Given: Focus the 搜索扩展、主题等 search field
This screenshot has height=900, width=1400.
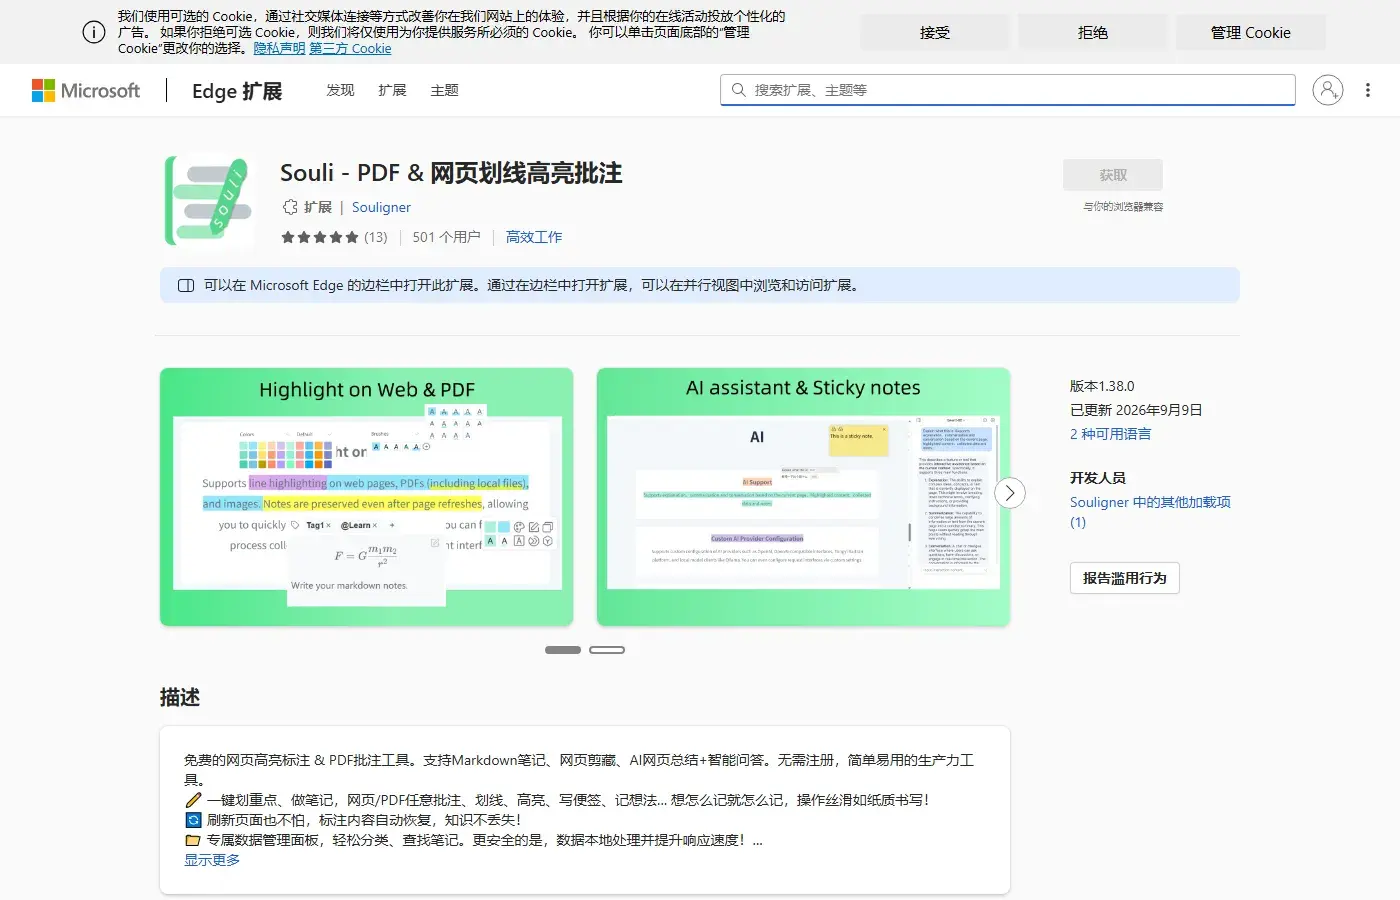Looking at the screenshot, I should (1008, 90).
